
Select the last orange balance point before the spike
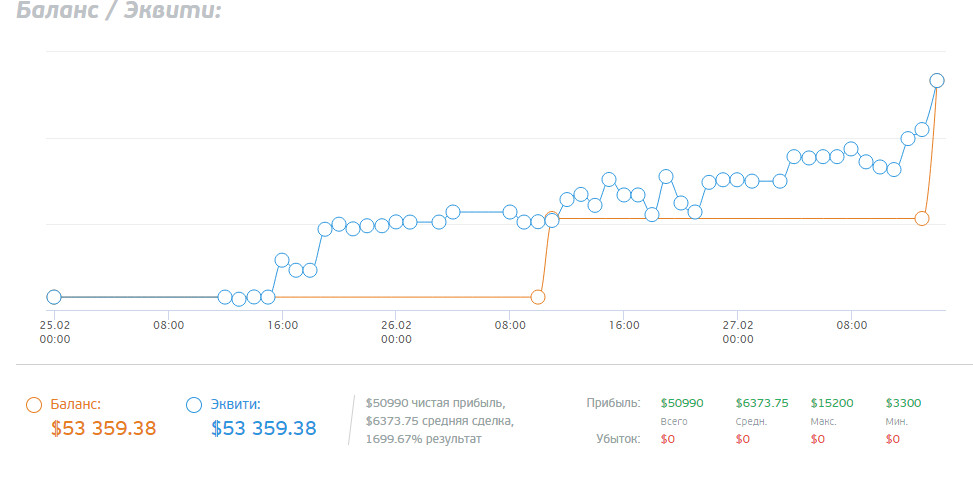pos(922,218)
